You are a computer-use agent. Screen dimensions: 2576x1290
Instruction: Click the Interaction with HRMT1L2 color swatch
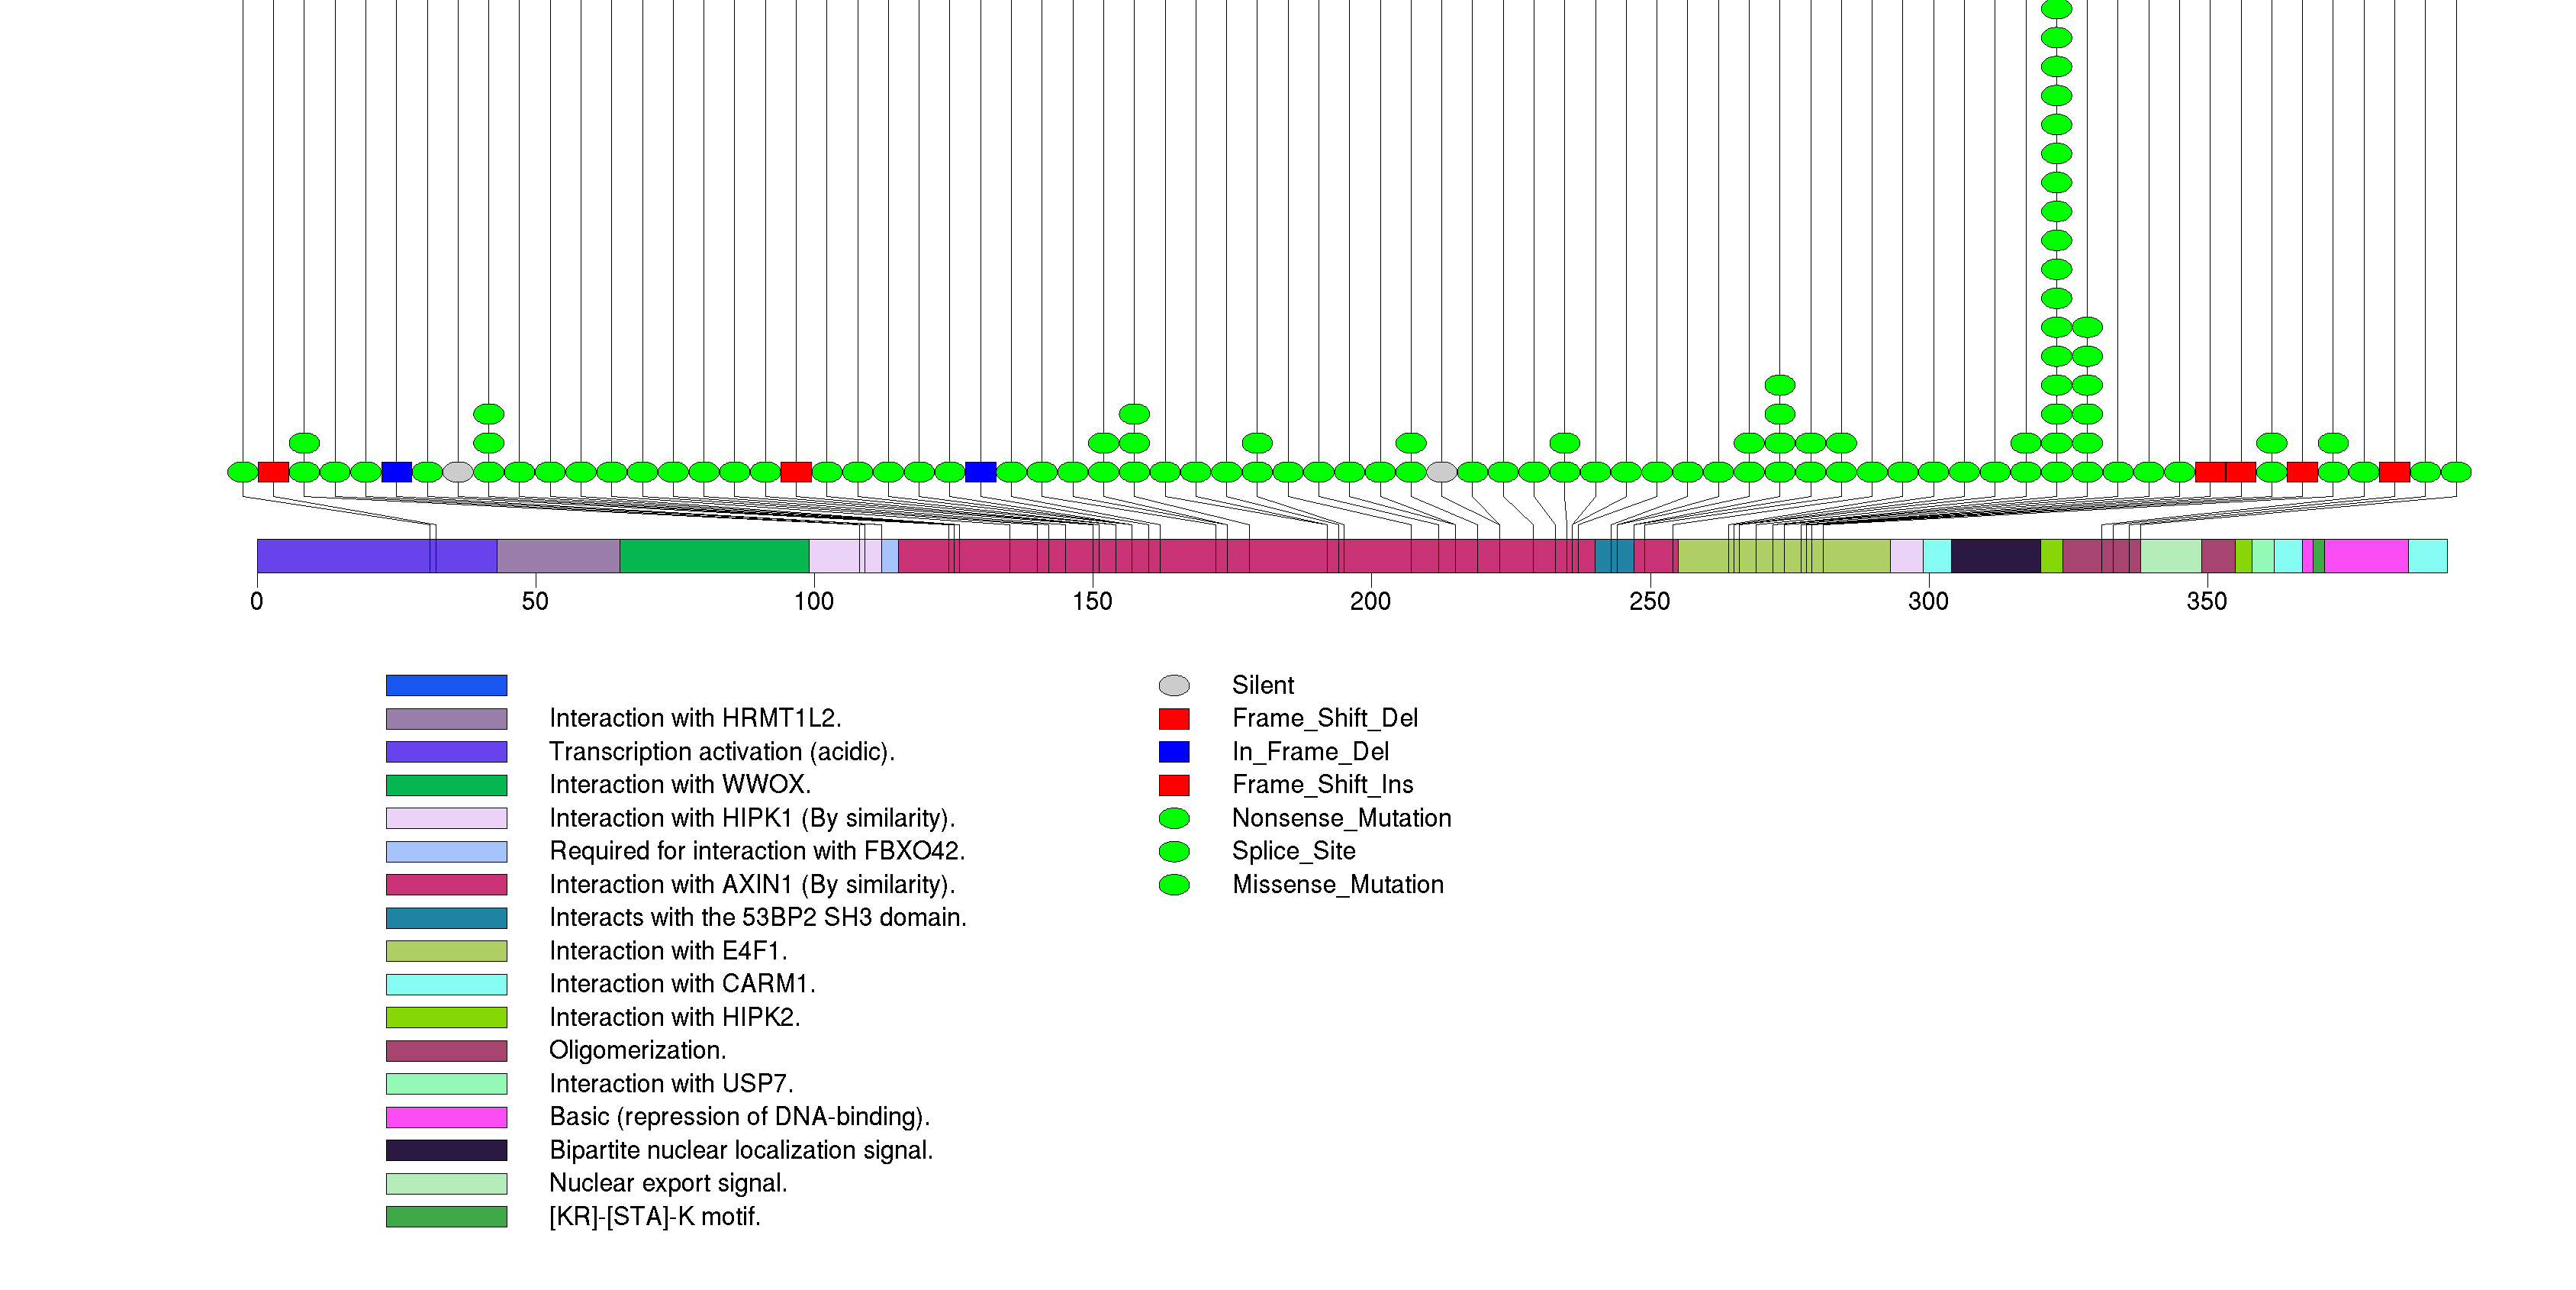(x=446, y=718)
